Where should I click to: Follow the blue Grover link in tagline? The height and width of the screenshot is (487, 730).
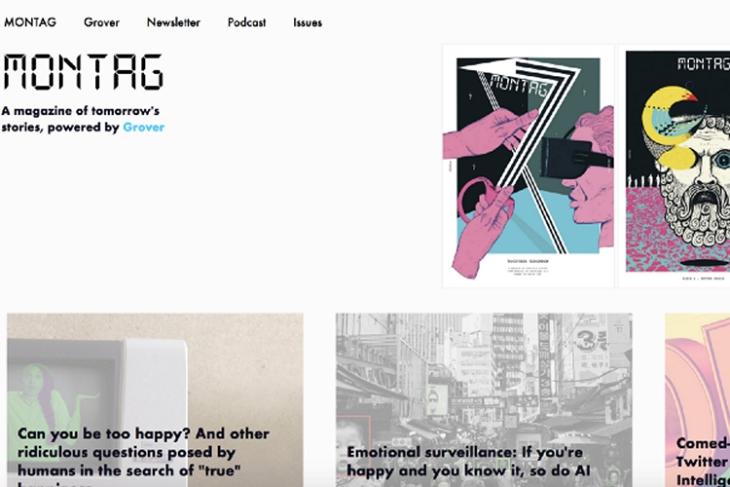point(143,127)
